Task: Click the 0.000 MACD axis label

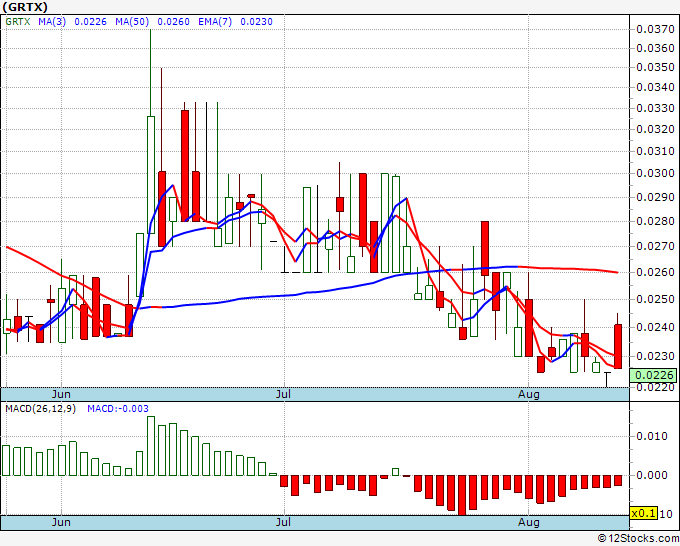Action: click(652, 475)
